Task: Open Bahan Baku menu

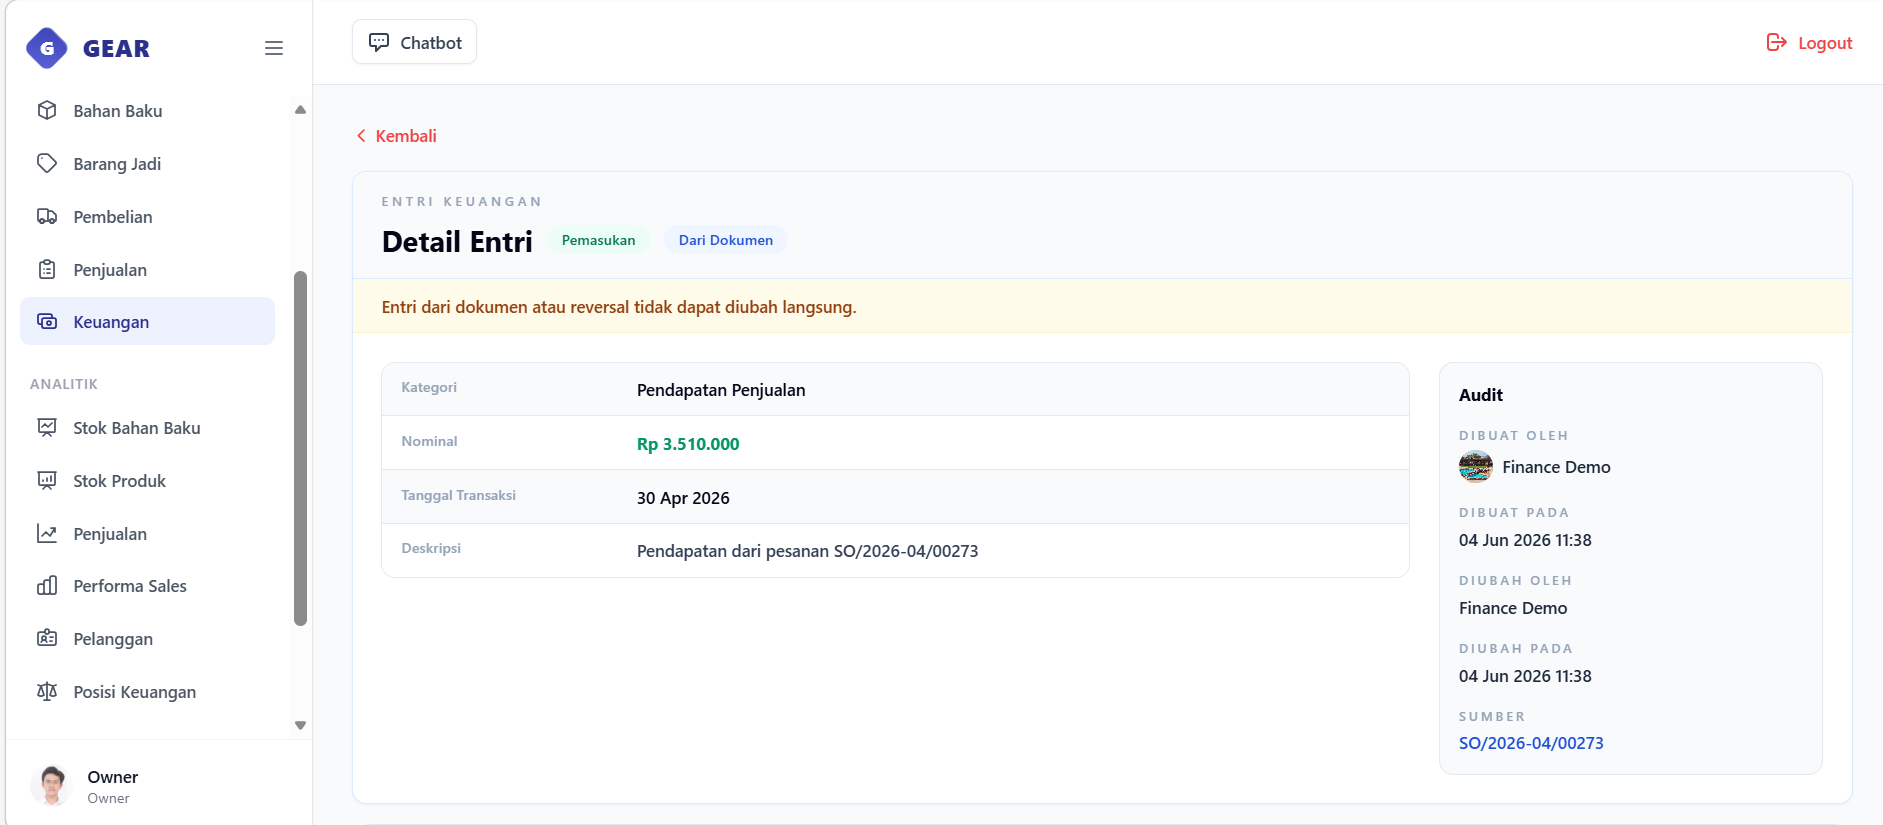Action: pyautogui.click(x=147, y=111)
